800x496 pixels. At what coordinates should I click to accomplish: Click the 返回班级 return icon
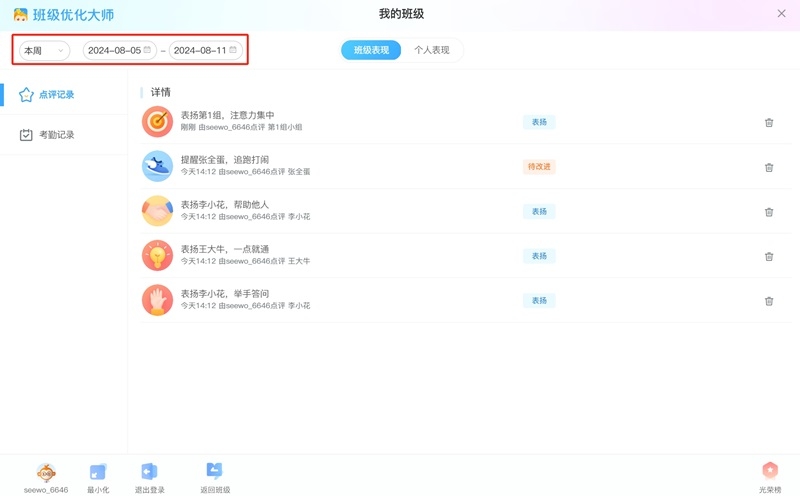pyautogui.click(x=214, y=470)
